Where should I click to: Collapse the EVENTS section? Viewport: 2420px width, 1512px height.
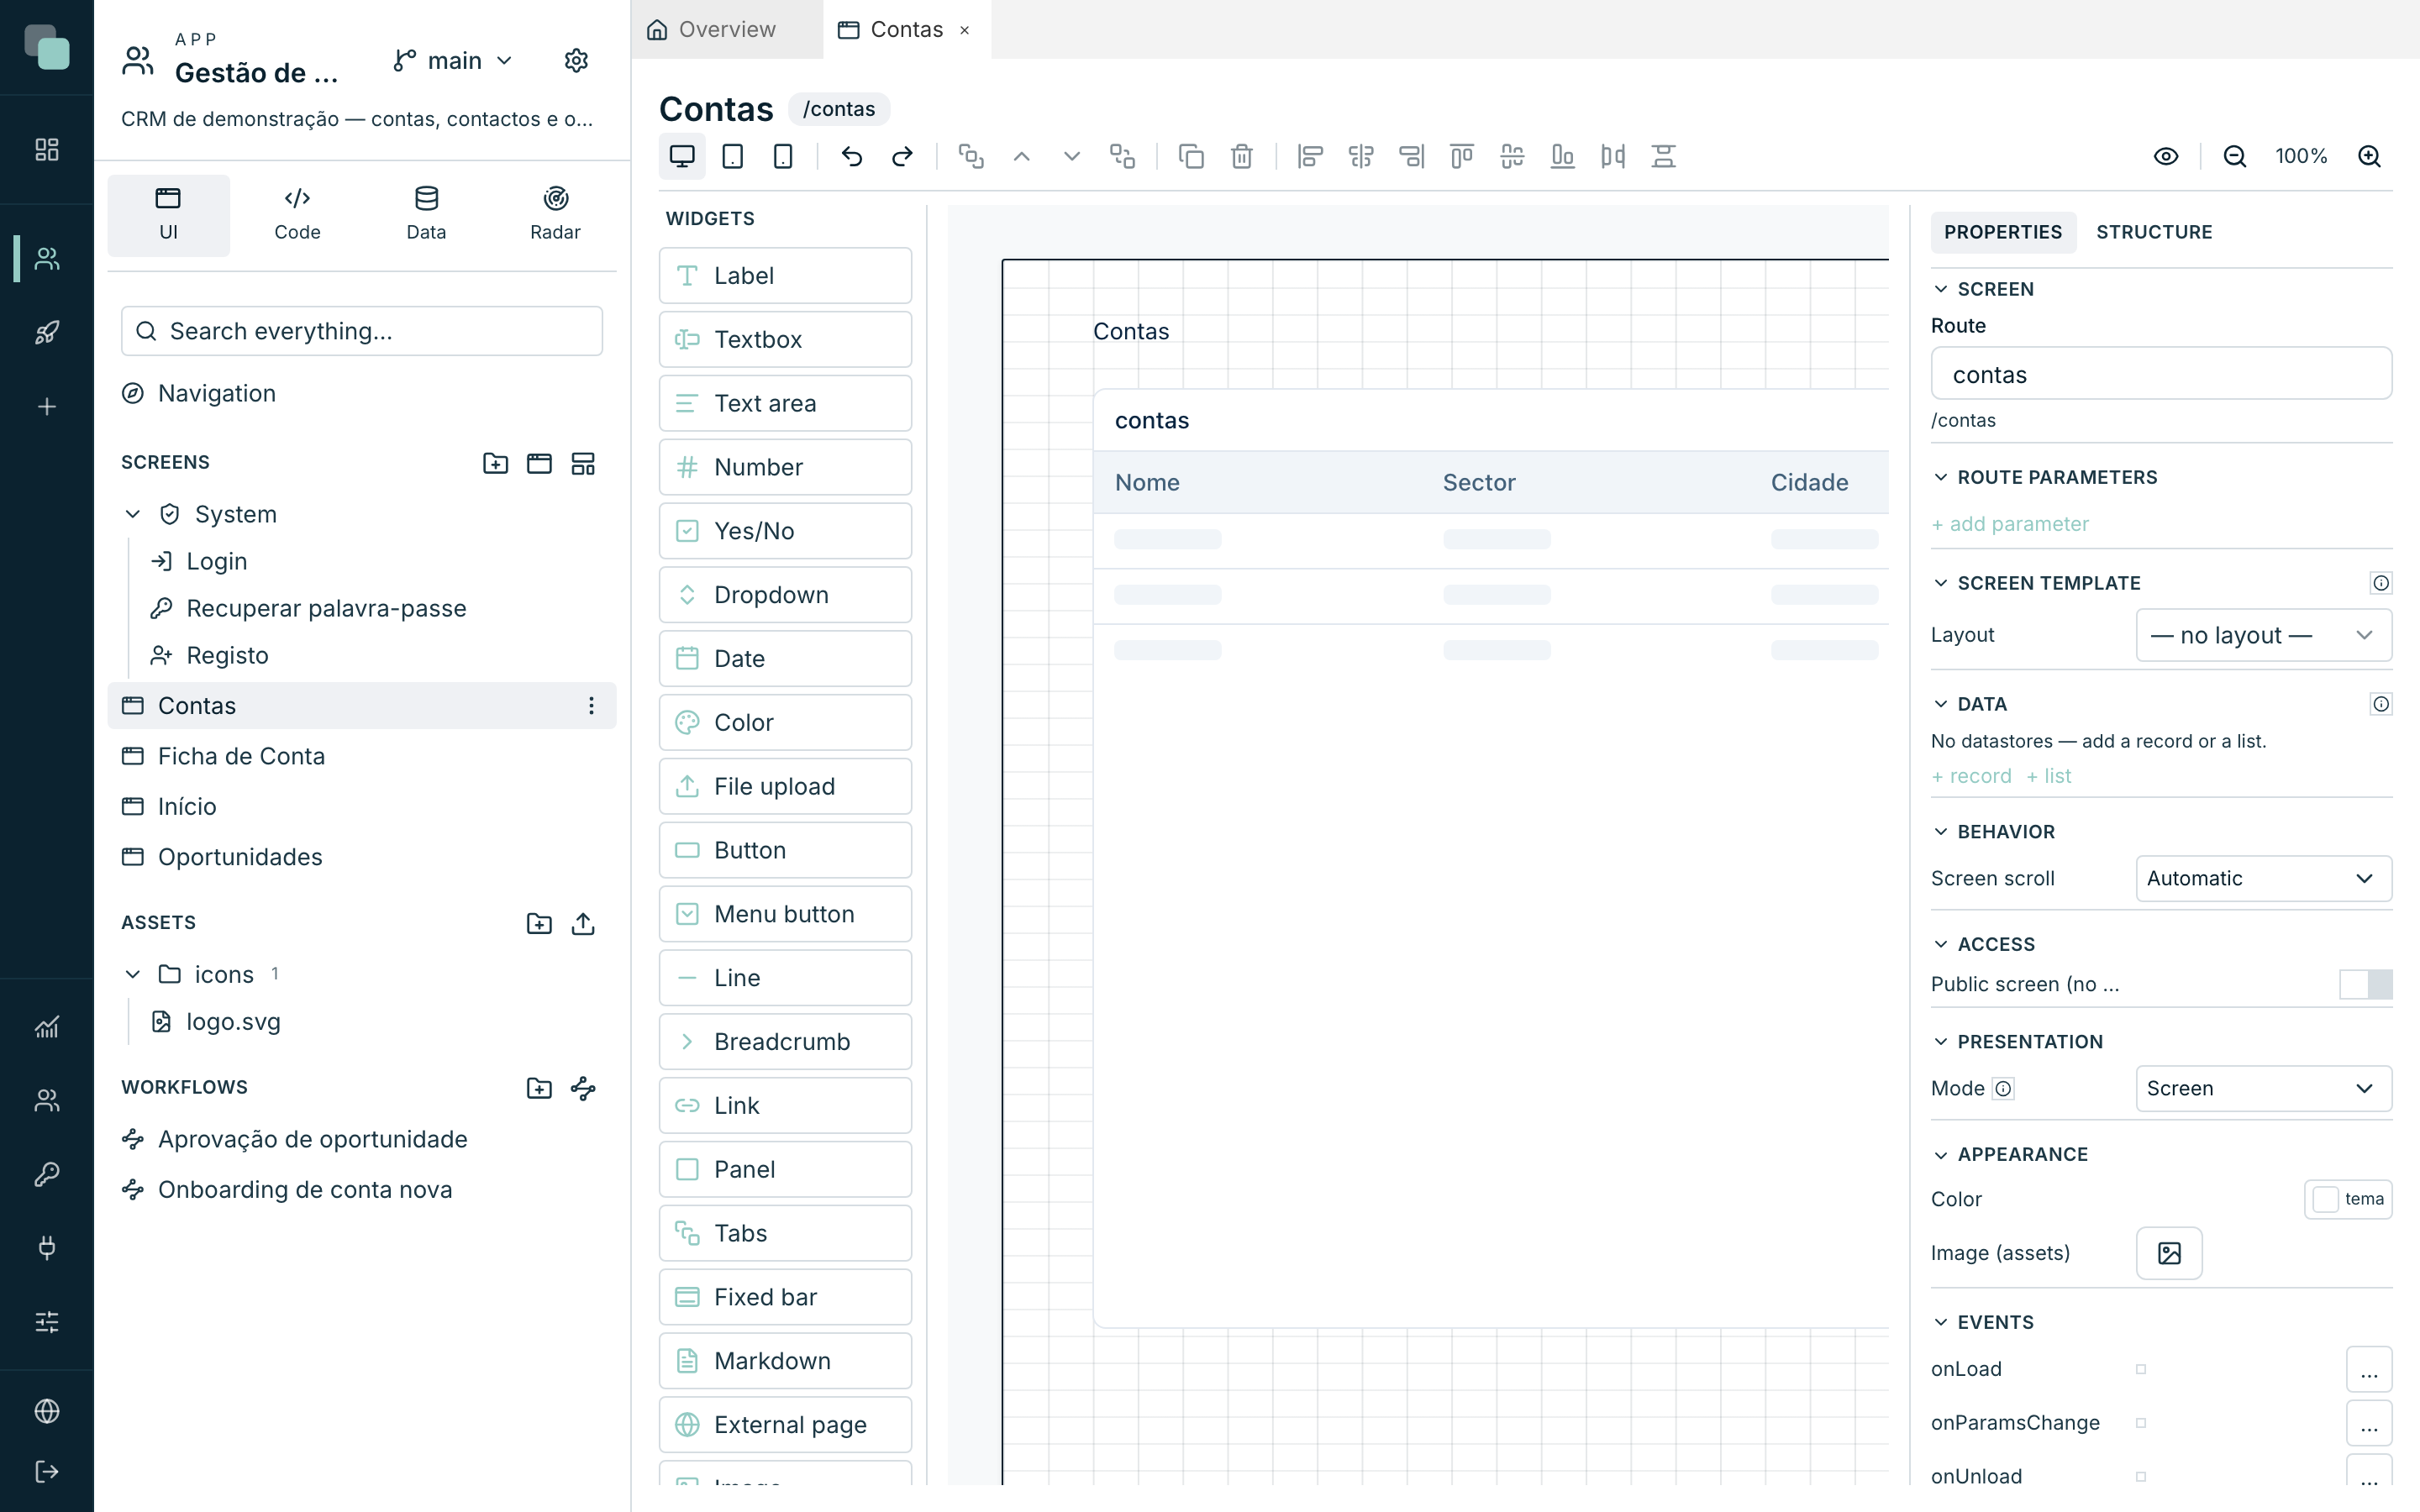point(1941,1322)
